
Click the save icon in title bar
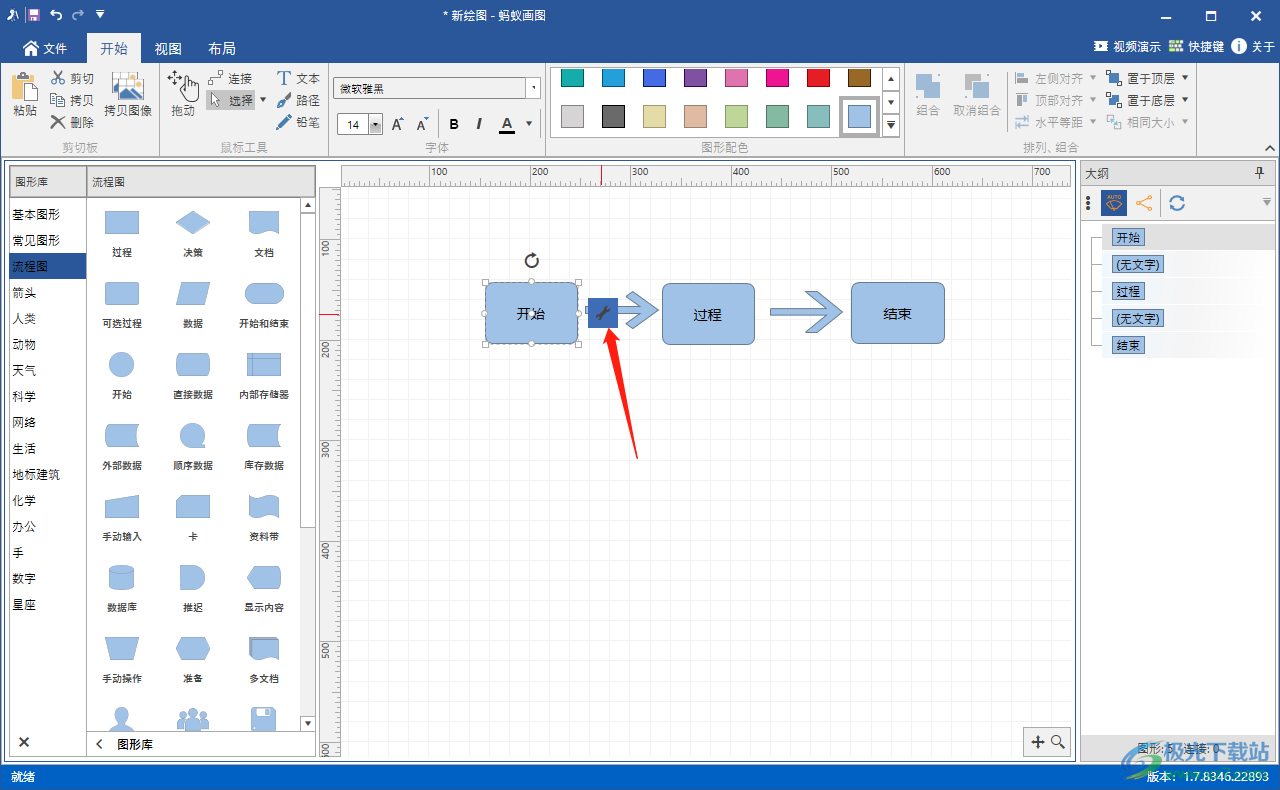33,15
